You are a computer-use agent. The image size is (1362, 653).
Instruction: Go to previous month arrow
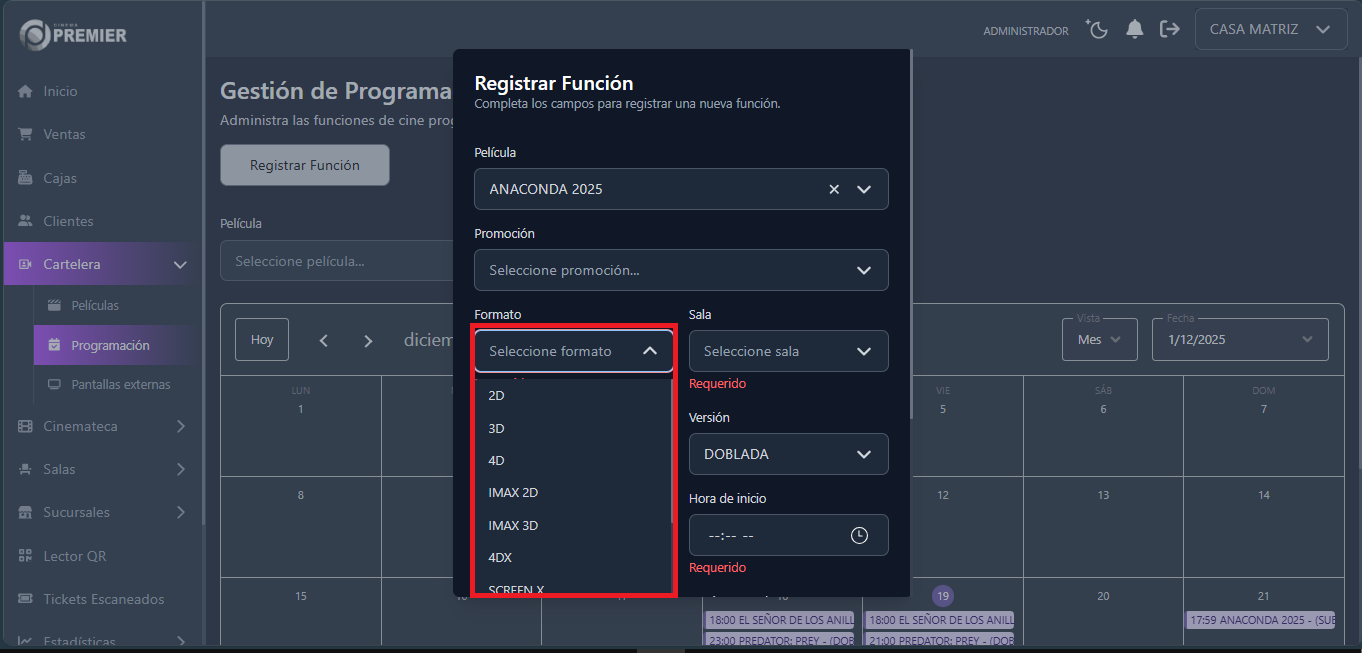(x=323, y=340)
